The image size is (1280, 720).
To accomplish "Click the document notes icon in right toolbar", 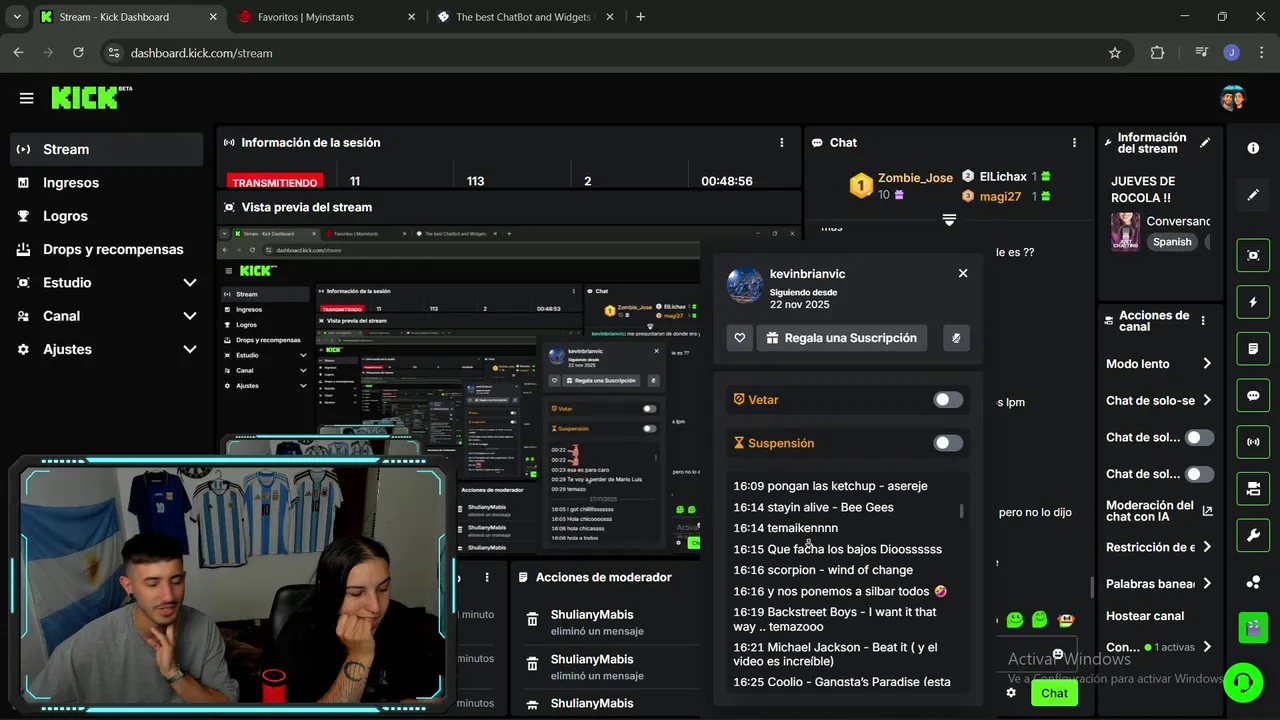I will (1253, 349).
